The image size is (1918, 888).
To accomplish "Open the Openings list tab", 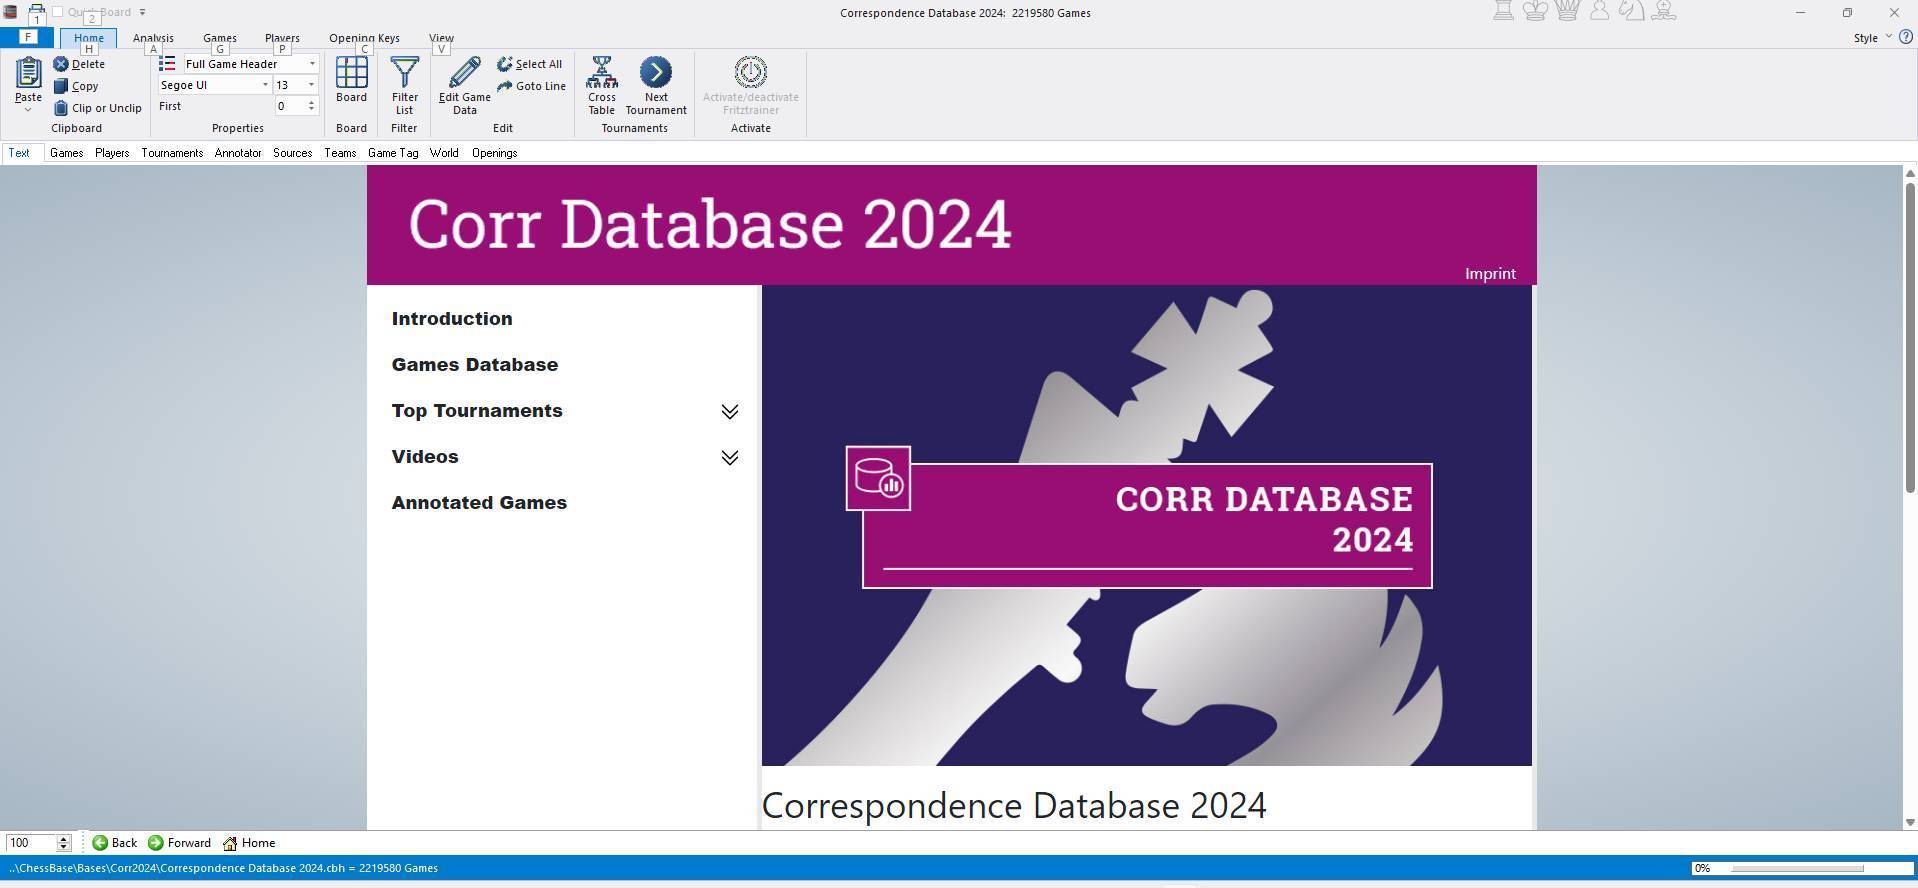I will click(x=494, y=153).
